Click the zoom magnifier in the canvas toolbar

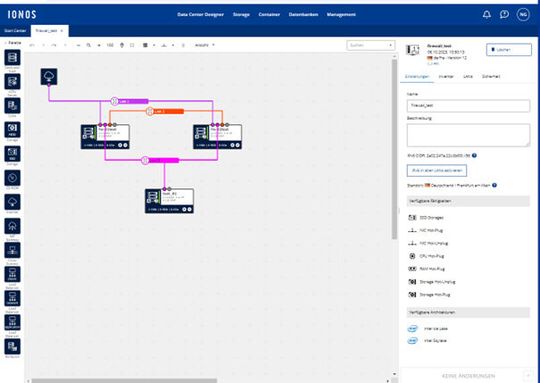[x=89, y=45]
